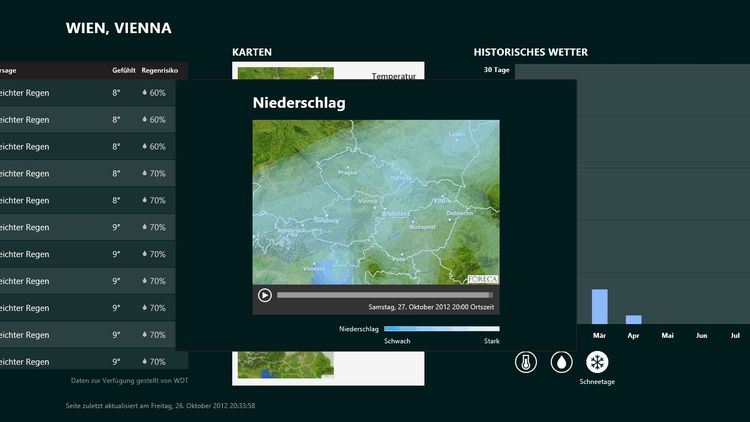Open the HISTORISCHES WETTER section heading
This screenshot has width=750, height=422.
530,52
